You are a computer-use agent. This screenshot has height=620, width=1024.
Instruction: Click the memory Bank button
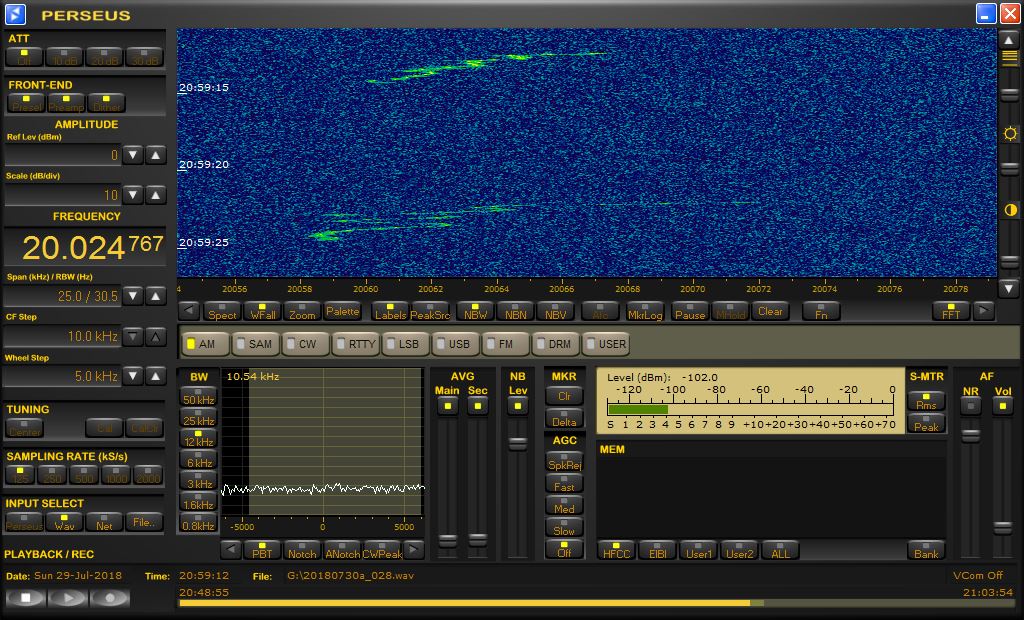tap(926, 550)
